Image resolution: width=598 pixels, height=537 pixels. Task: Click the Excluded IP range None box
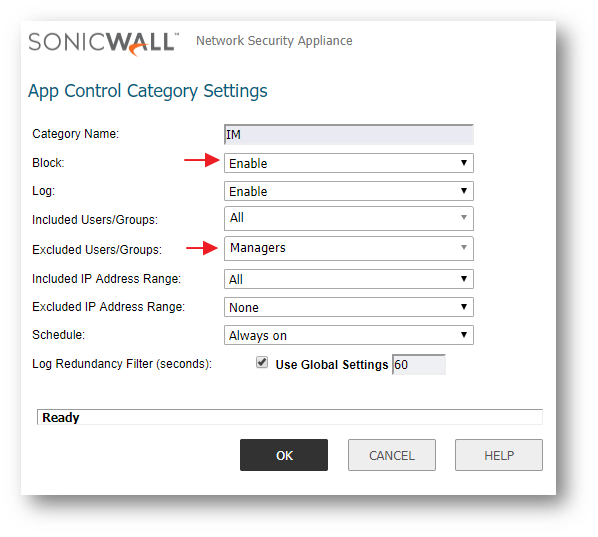point(349,307)
